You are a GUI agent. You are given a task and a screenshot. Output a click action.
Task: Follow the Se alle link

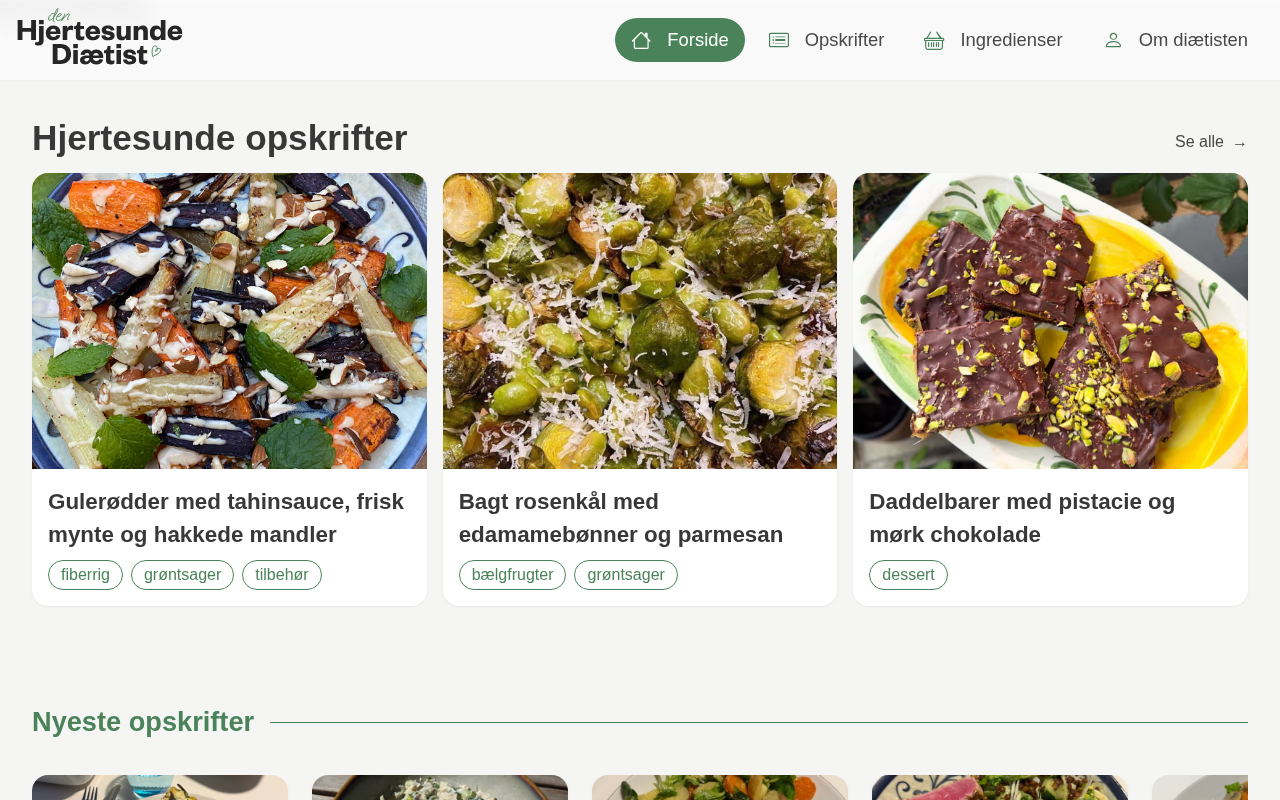pos(1211,142)
